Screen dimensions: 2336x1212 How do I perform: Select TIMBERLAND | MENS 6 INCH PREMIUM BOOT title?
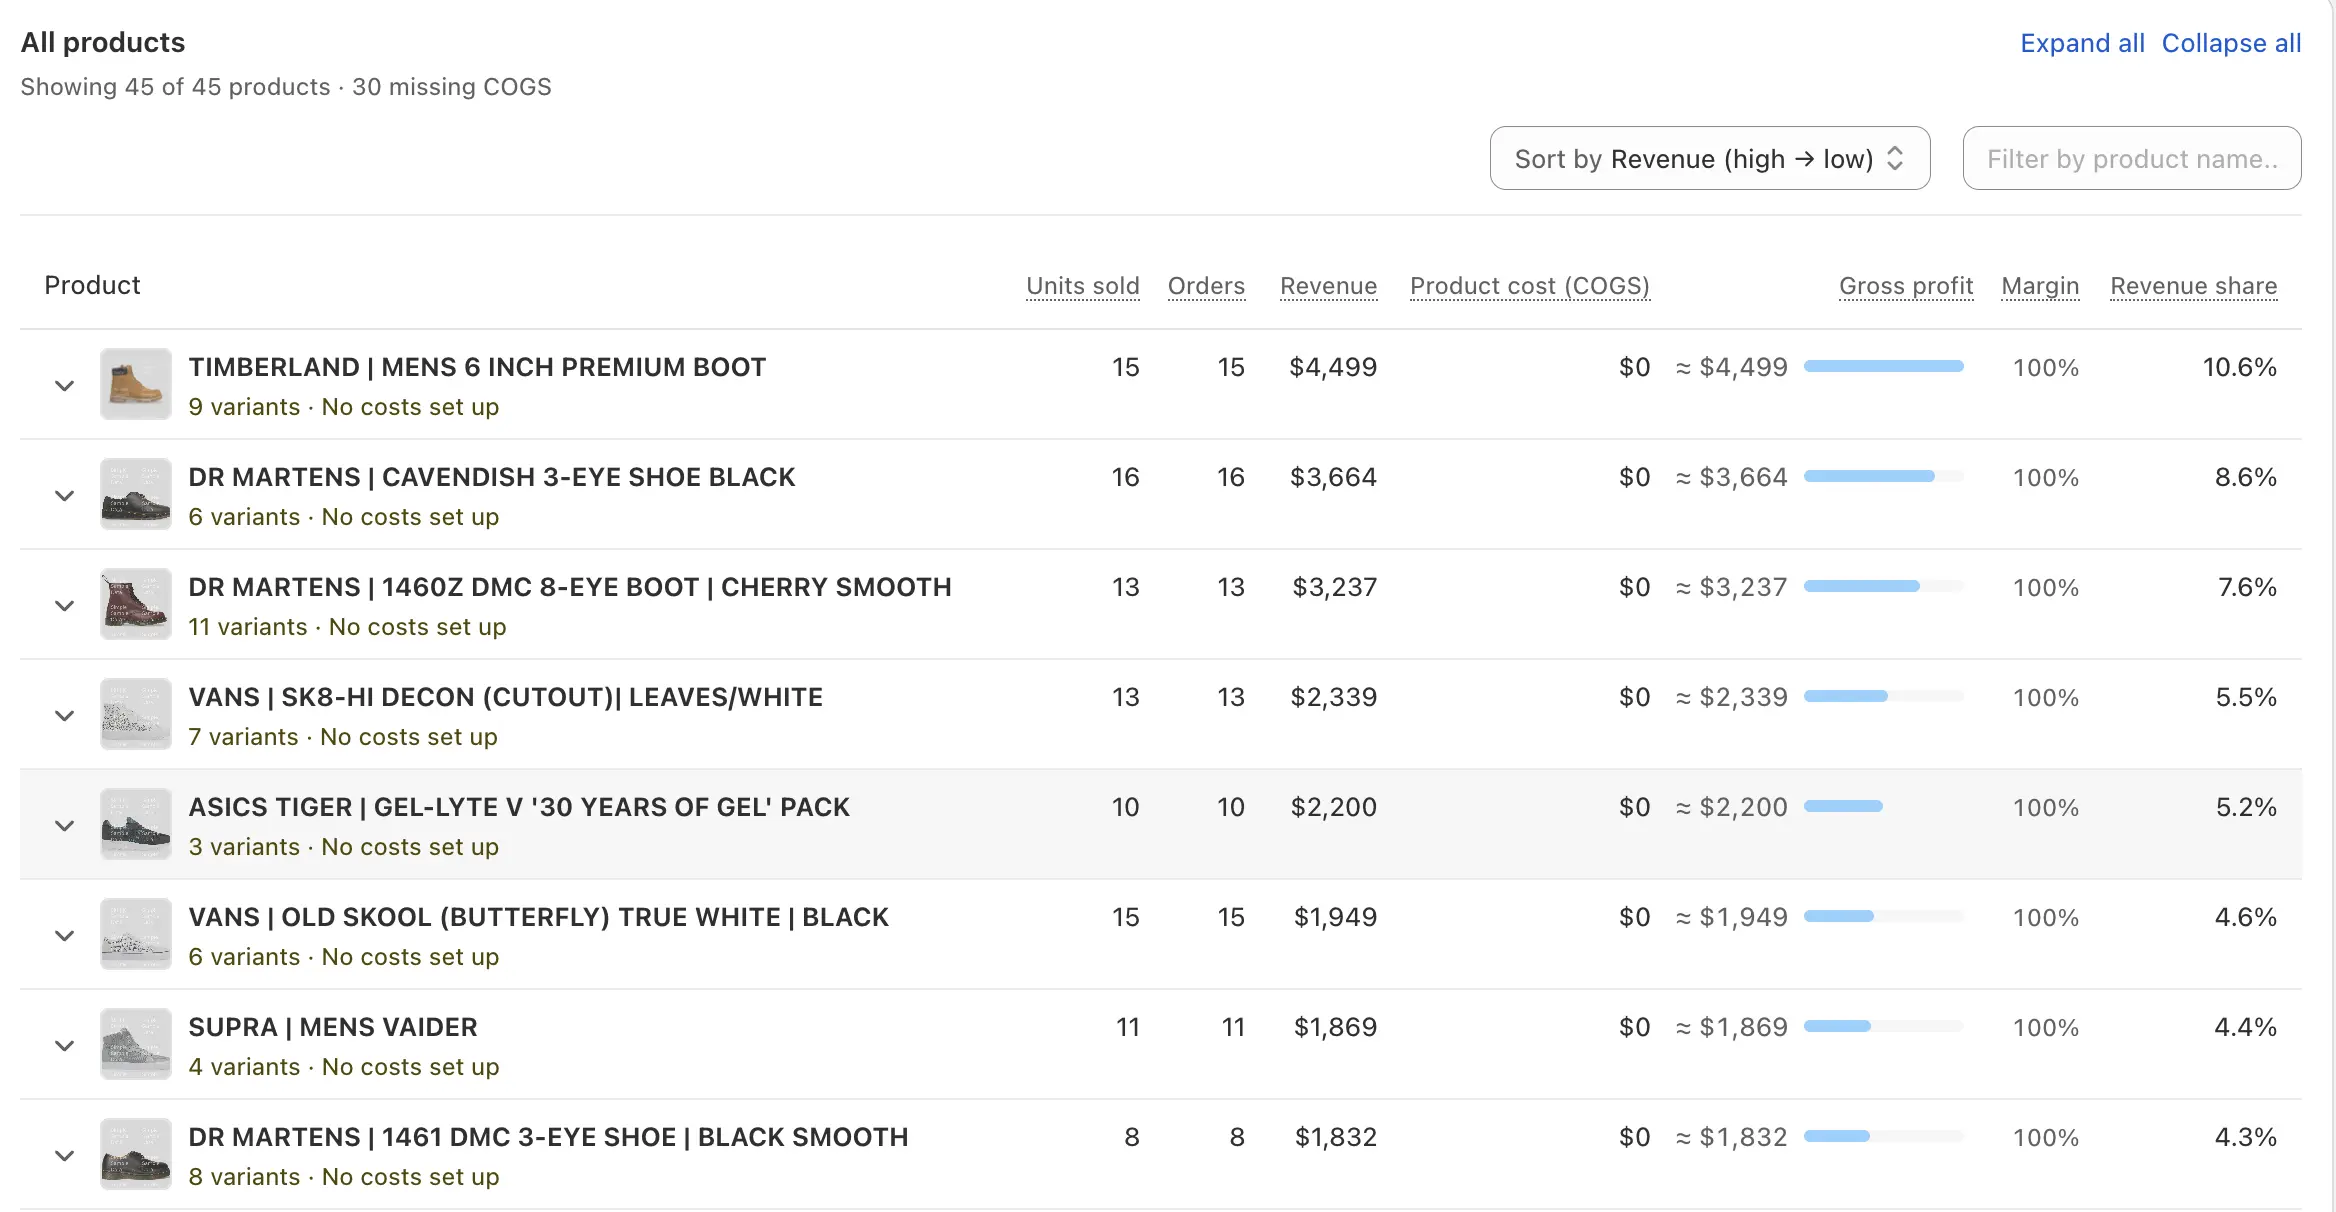(477, 367)
